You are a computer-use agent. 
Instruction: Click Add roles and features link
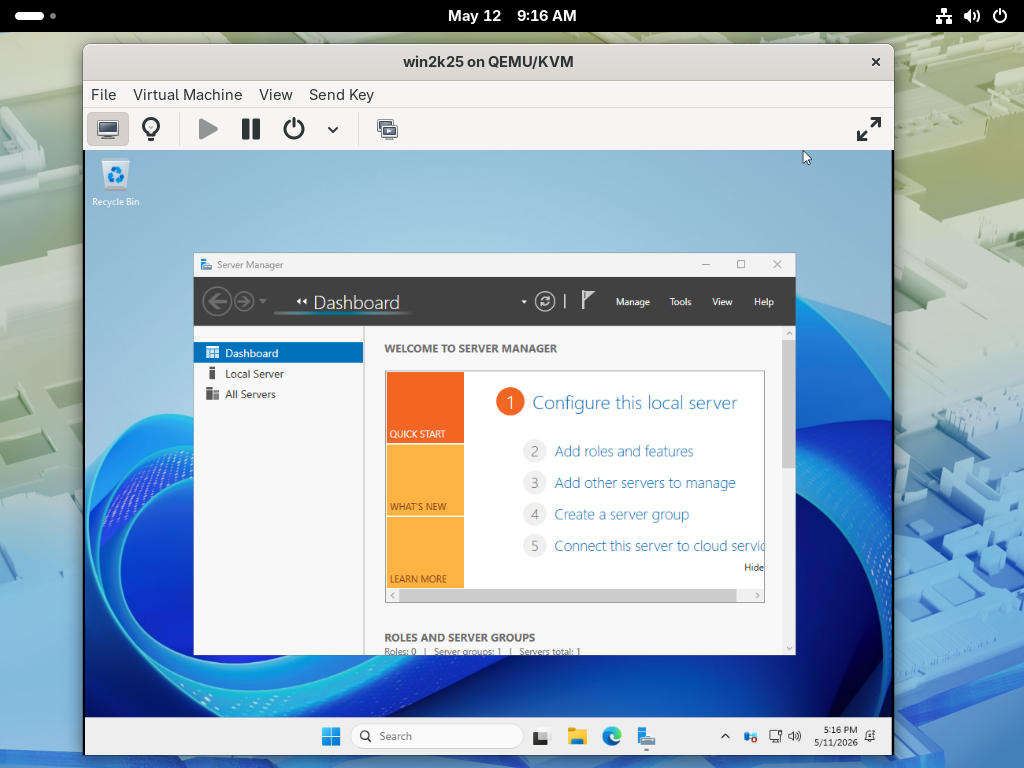pyautogui.click(x=624, y=451)
